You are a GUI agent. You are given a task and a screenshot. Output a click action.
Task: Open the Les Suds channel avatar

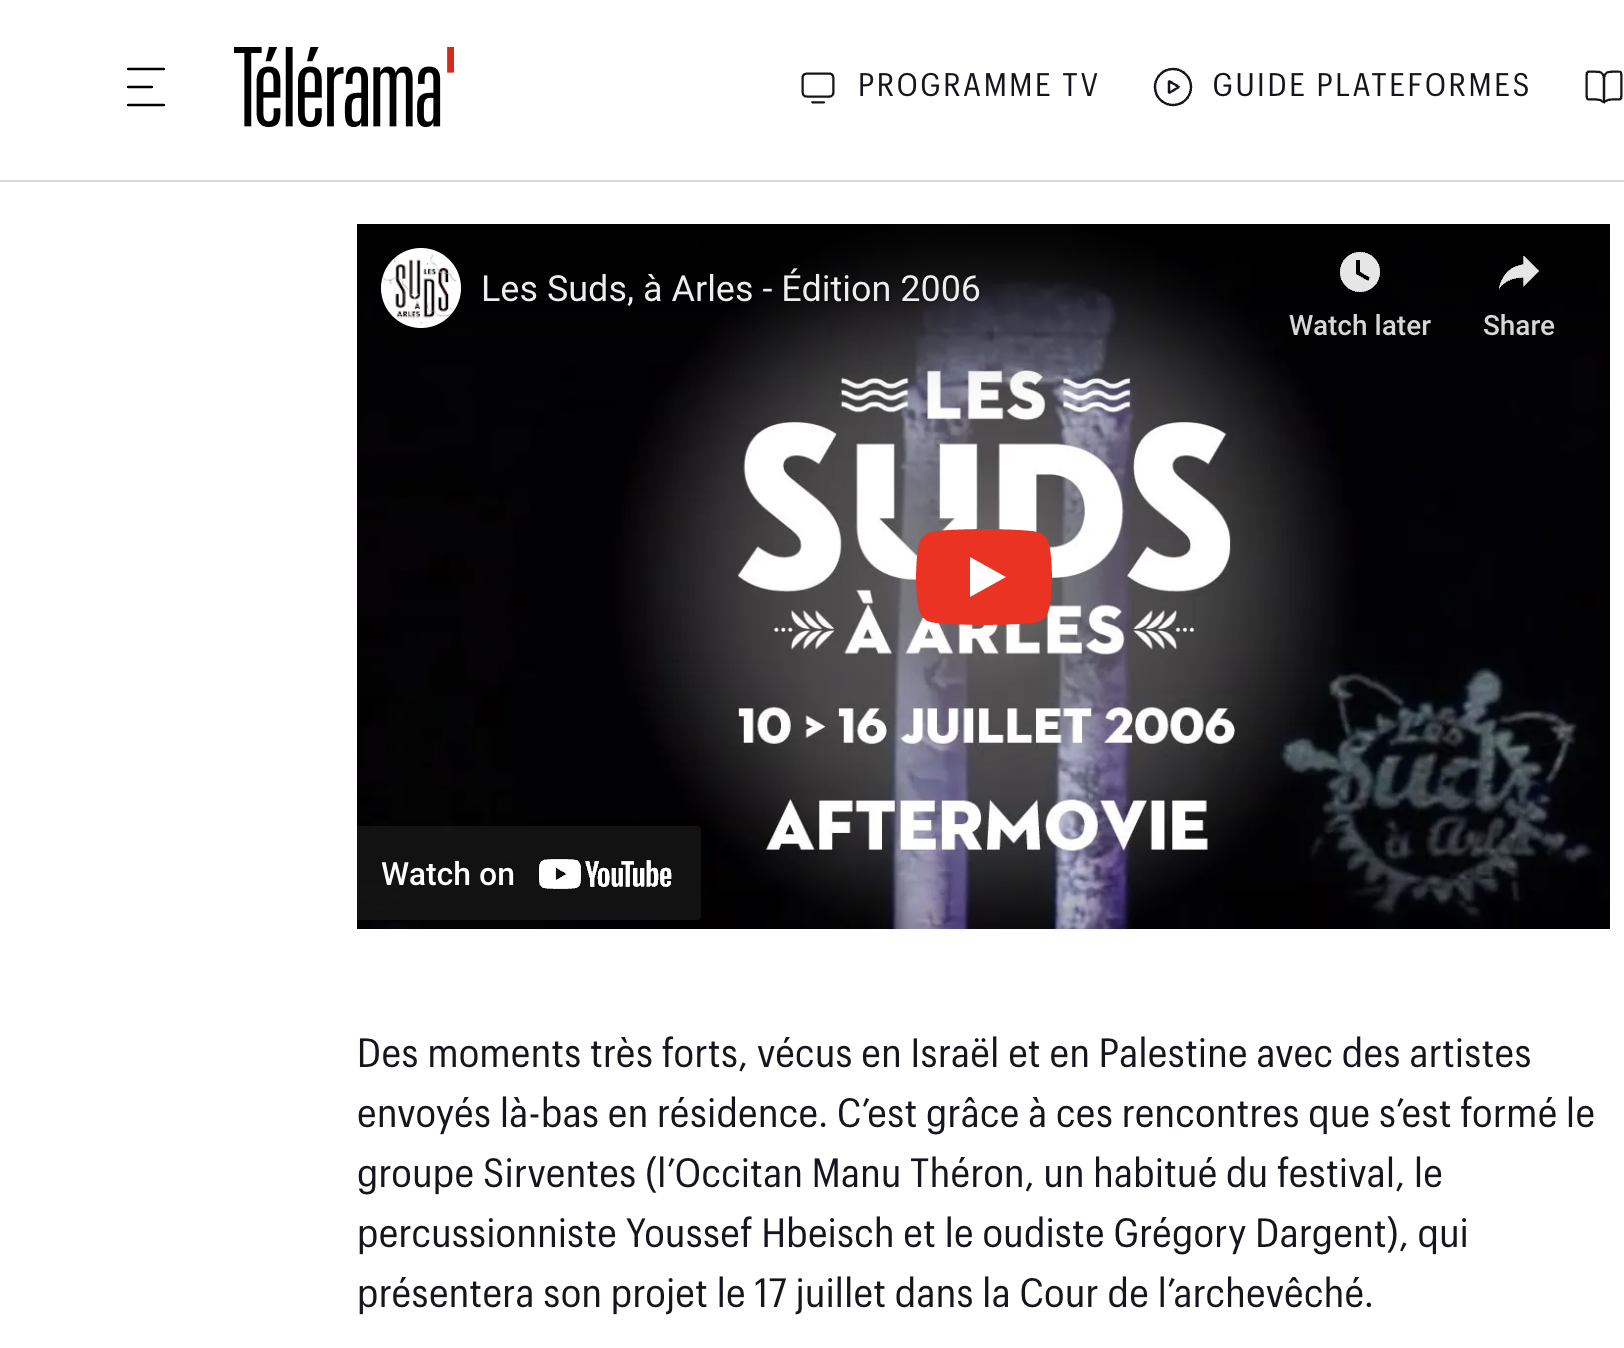(x=421, y=288)
